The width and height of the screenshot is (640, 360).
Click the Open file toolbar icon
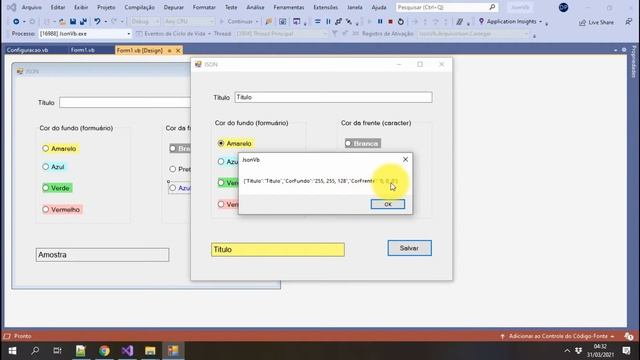click(62, 22)
